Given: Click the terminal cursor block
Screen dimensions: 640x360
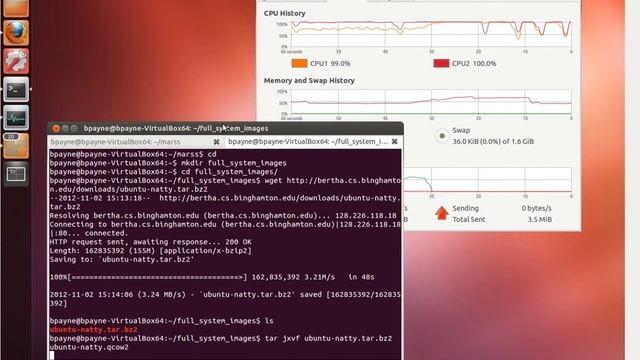Looking at the screenshot, I should click(52, 356).
